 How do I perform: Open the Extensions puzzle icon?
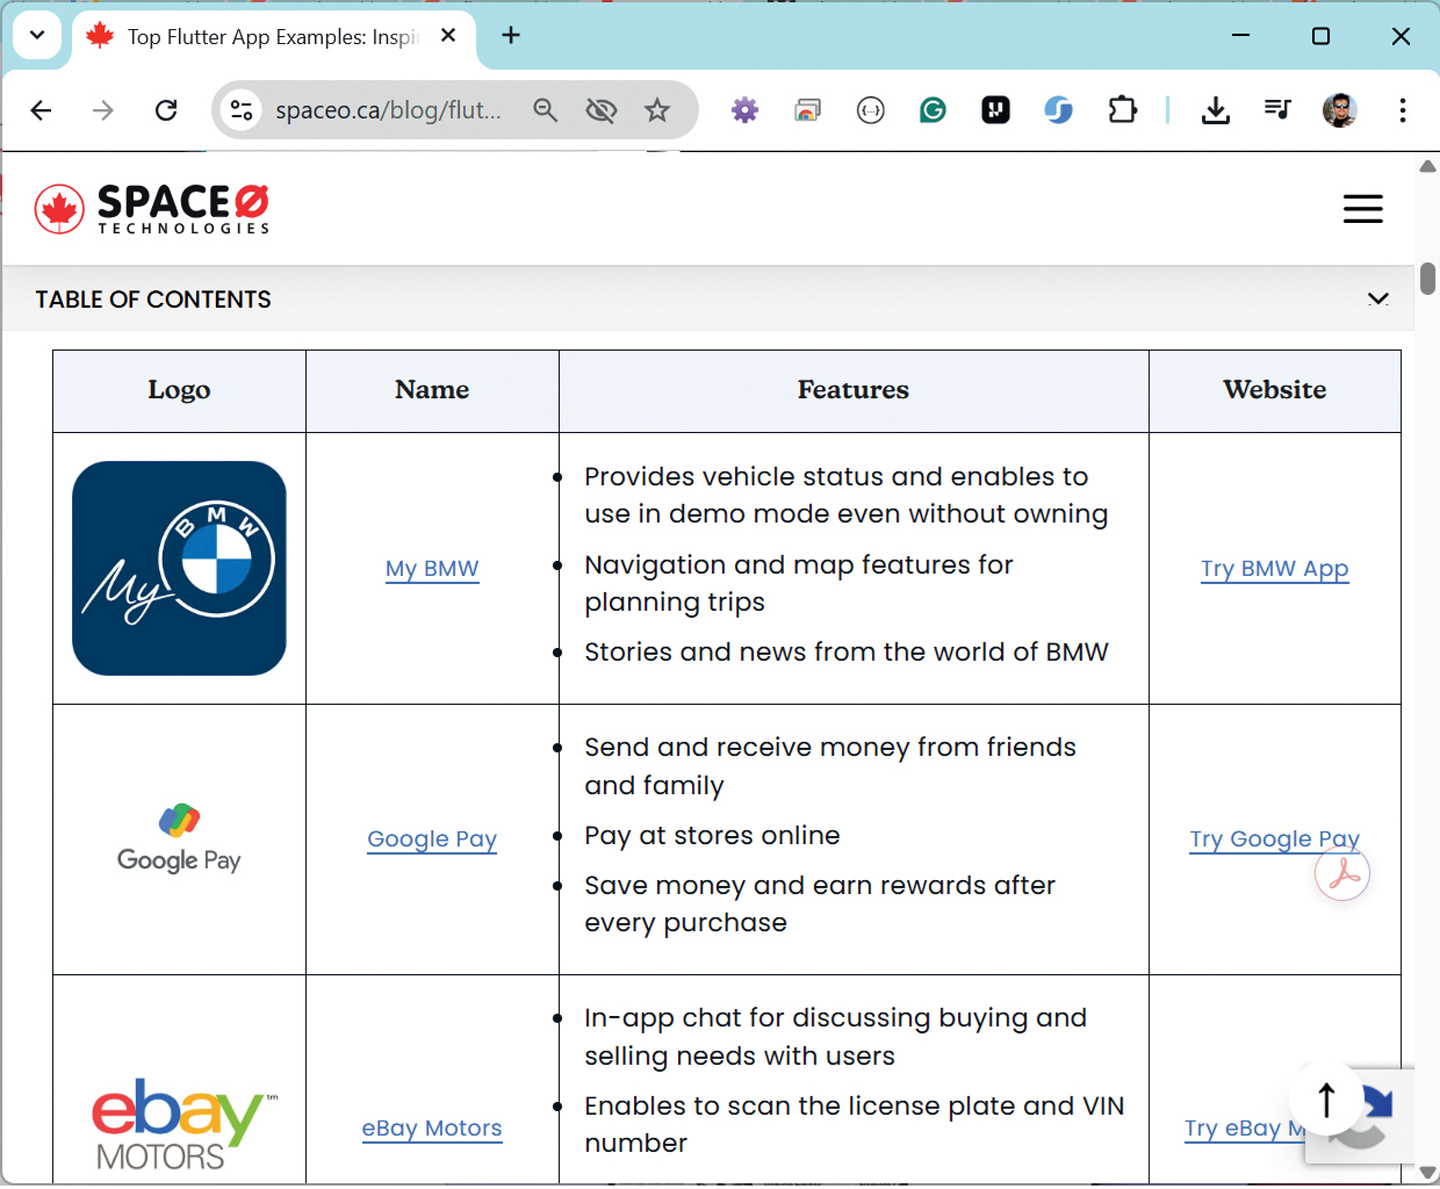click(x=1123, y=110)
